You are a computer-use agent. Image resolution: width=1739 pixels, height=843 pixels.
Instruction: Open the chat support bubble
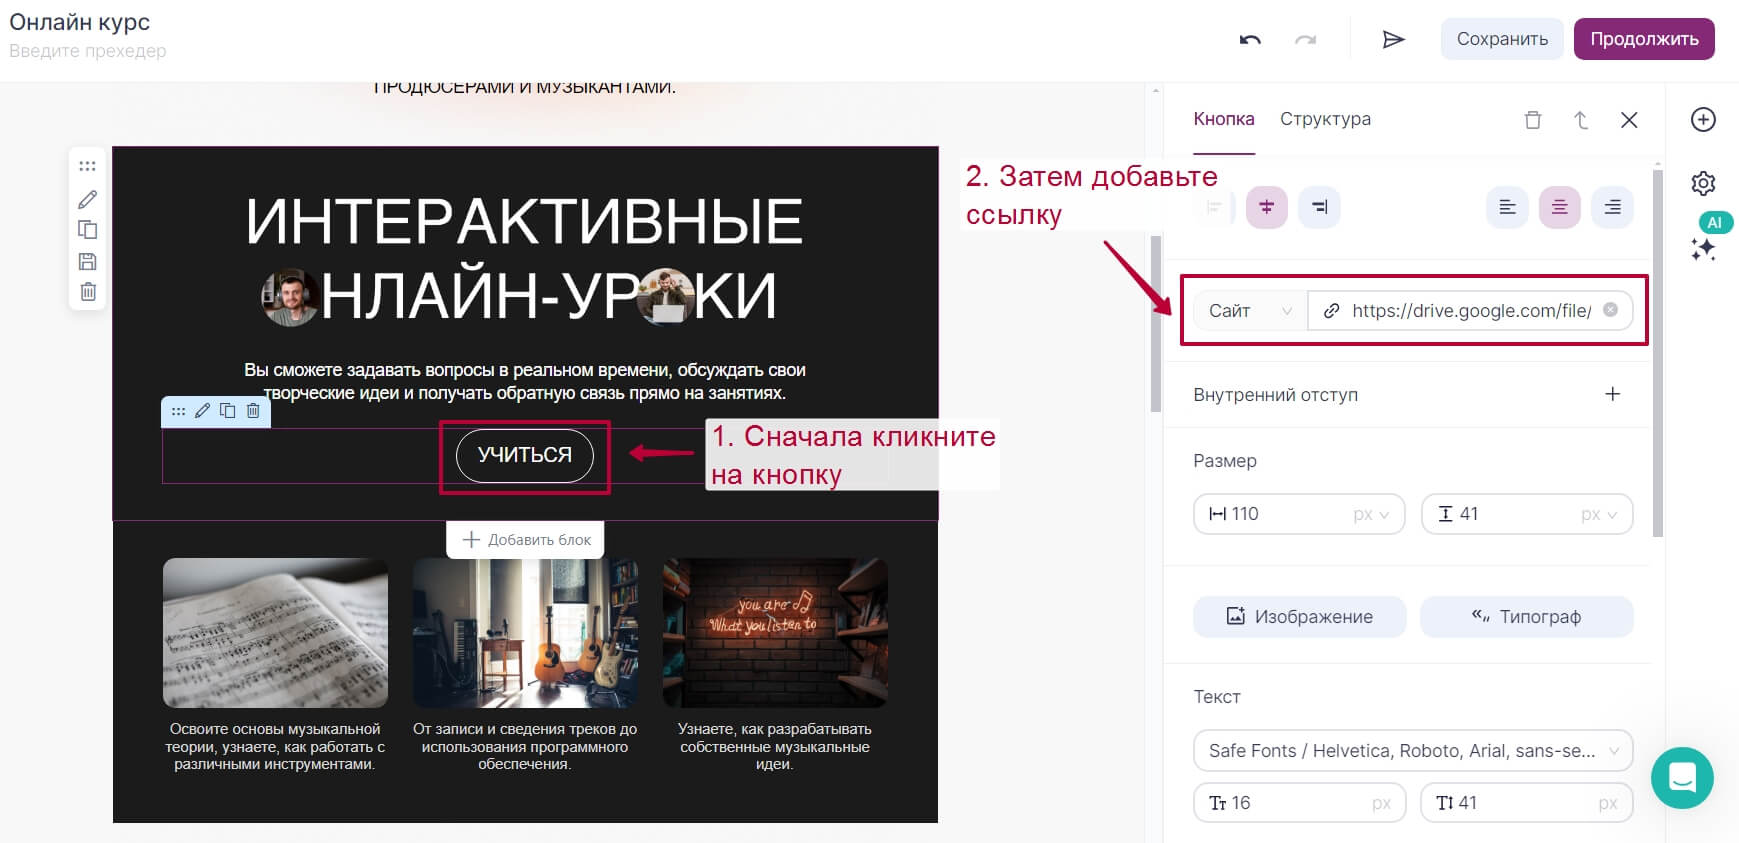tap(1682, 778)
